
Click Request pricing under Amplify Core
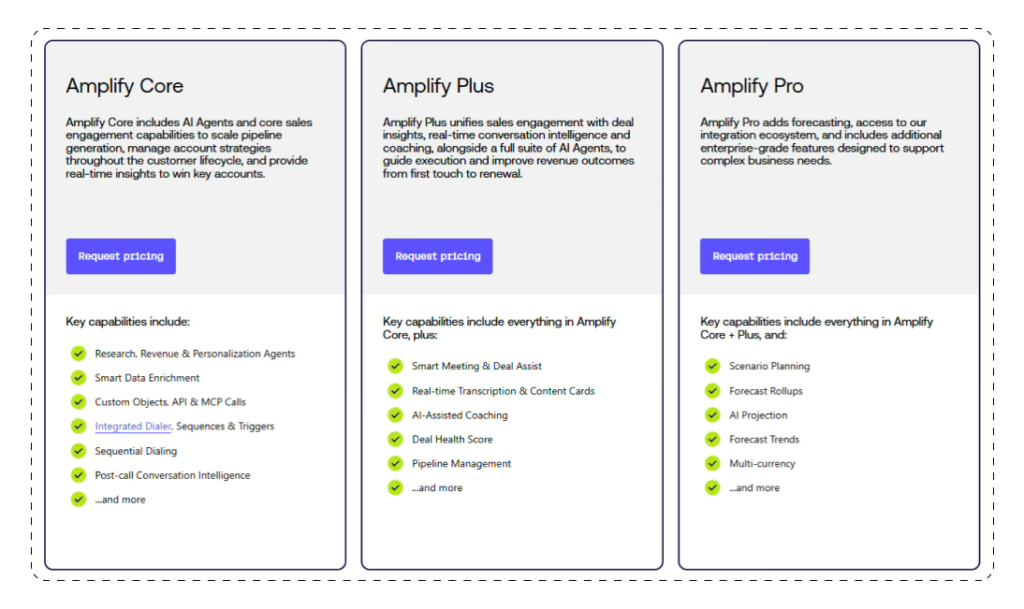(x=120, y=256)
